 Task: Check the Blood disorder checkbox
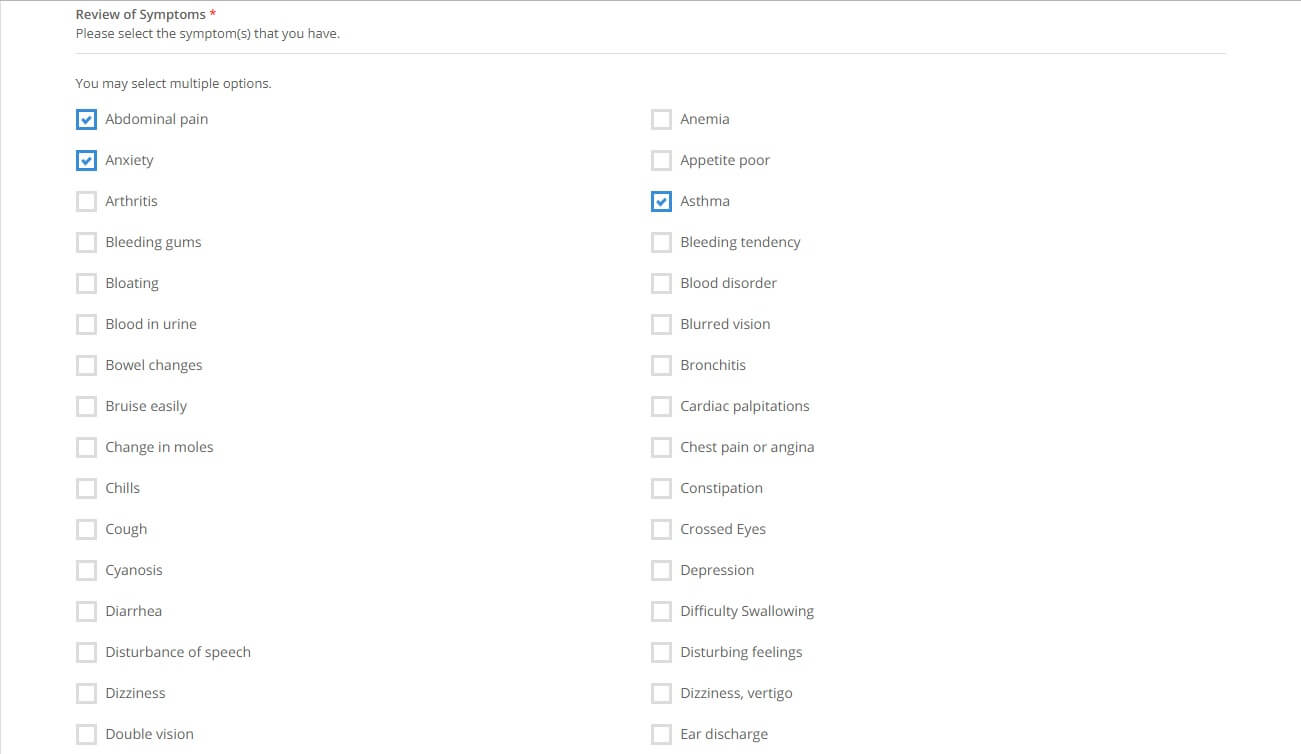point(661,283)
